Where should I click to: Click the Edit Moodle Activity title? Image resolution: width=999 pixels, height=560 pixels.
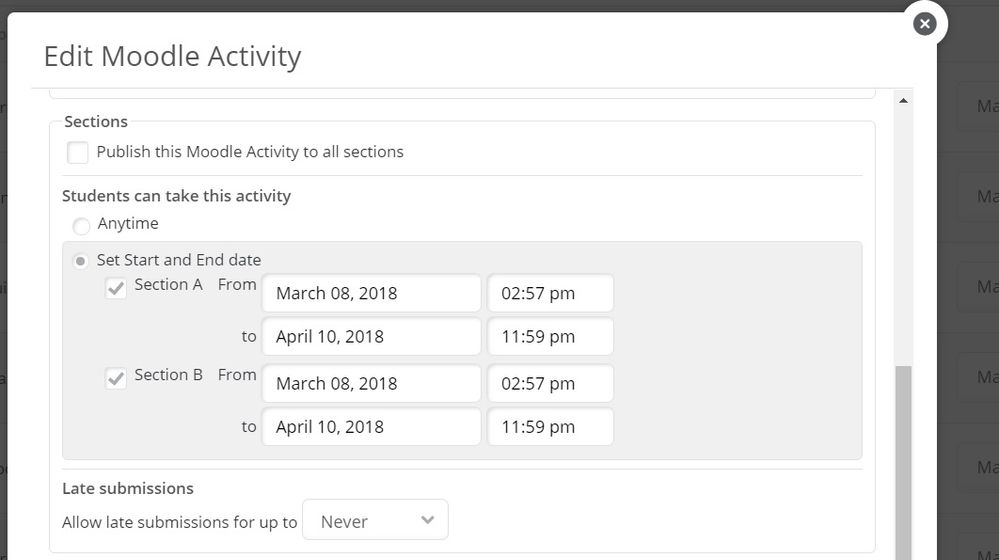click(x=173, y=56)
